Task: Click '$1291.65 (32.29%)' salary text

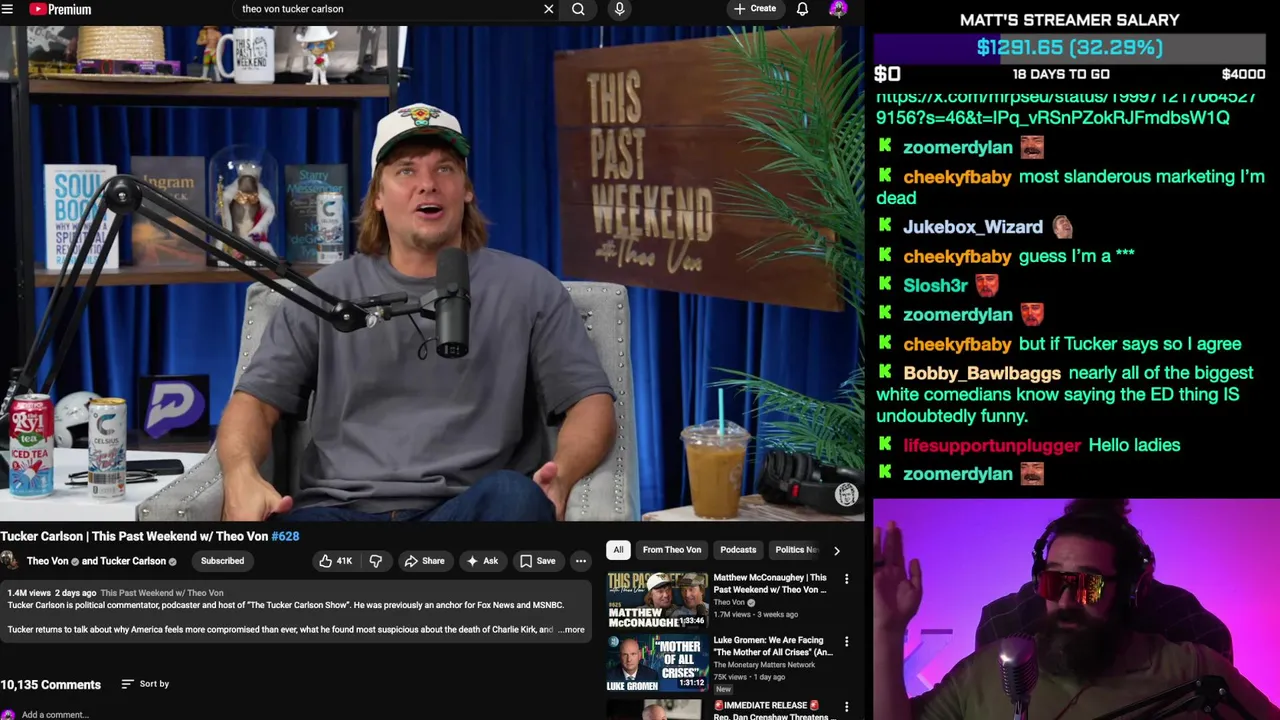Action: tap(1069, 48)
